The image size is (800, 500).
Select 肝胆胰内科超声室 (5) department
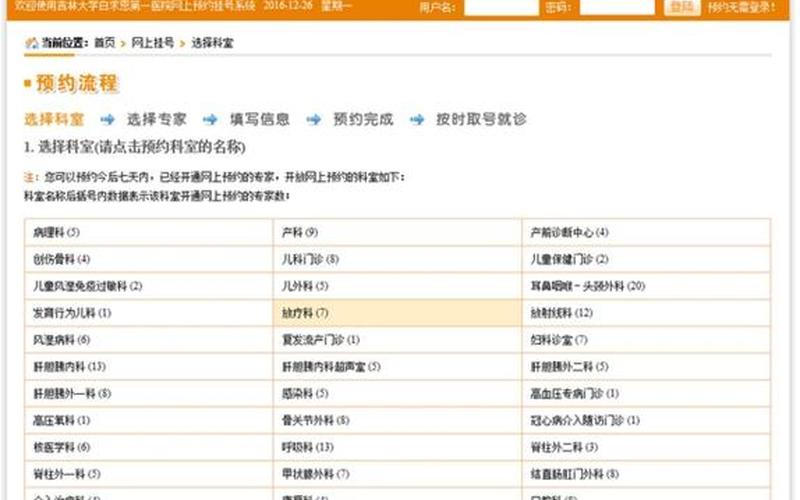[x=331, y=367]
